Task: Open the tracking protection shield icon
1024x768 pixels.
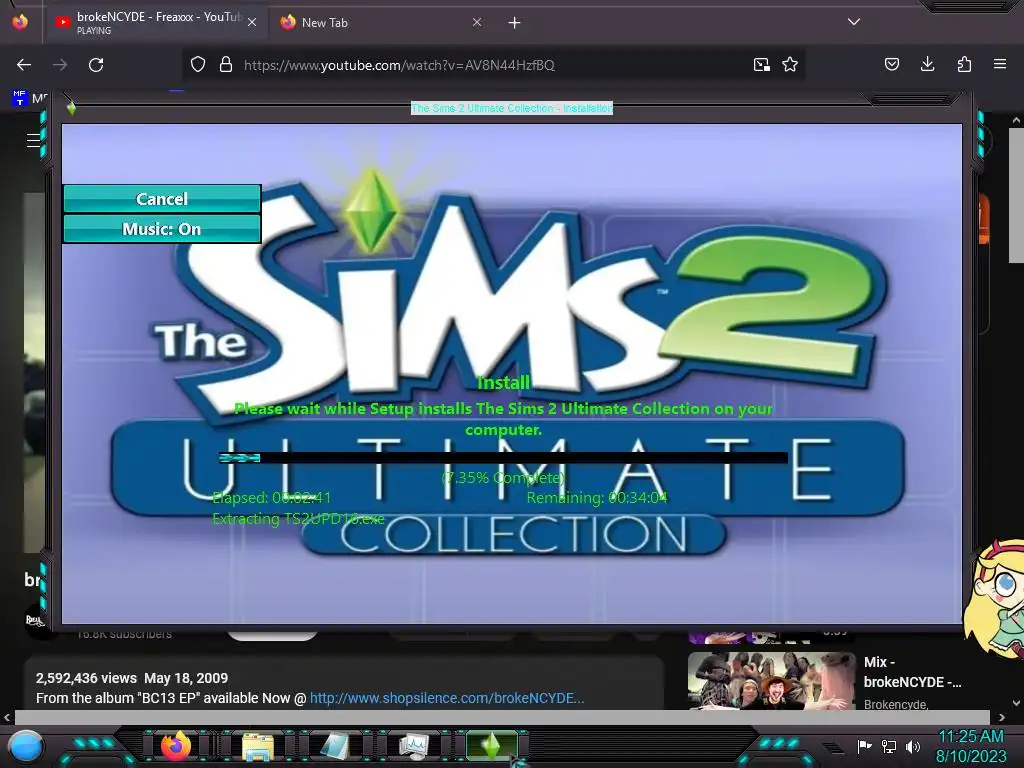Action: pyautogui.click(x=198, y=65)
